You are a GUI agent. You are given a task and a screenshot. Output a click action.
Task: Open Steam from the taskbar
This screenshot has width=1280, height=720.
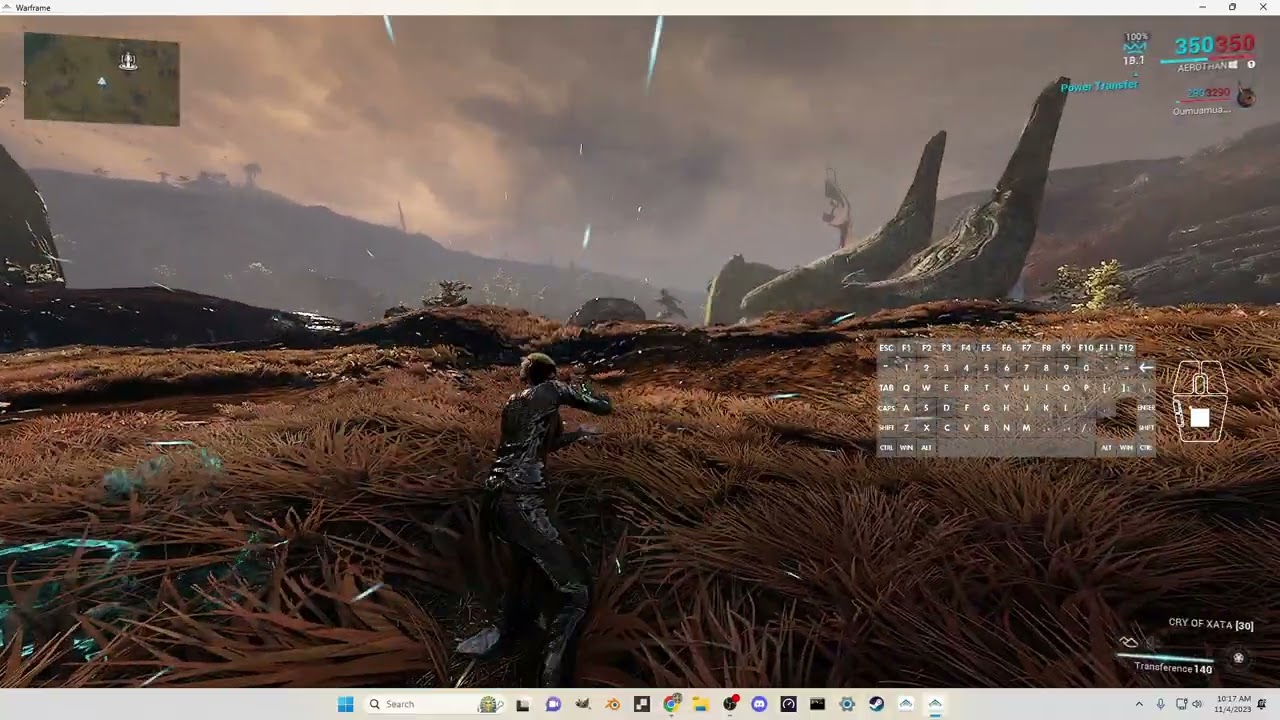coord(875,704)
